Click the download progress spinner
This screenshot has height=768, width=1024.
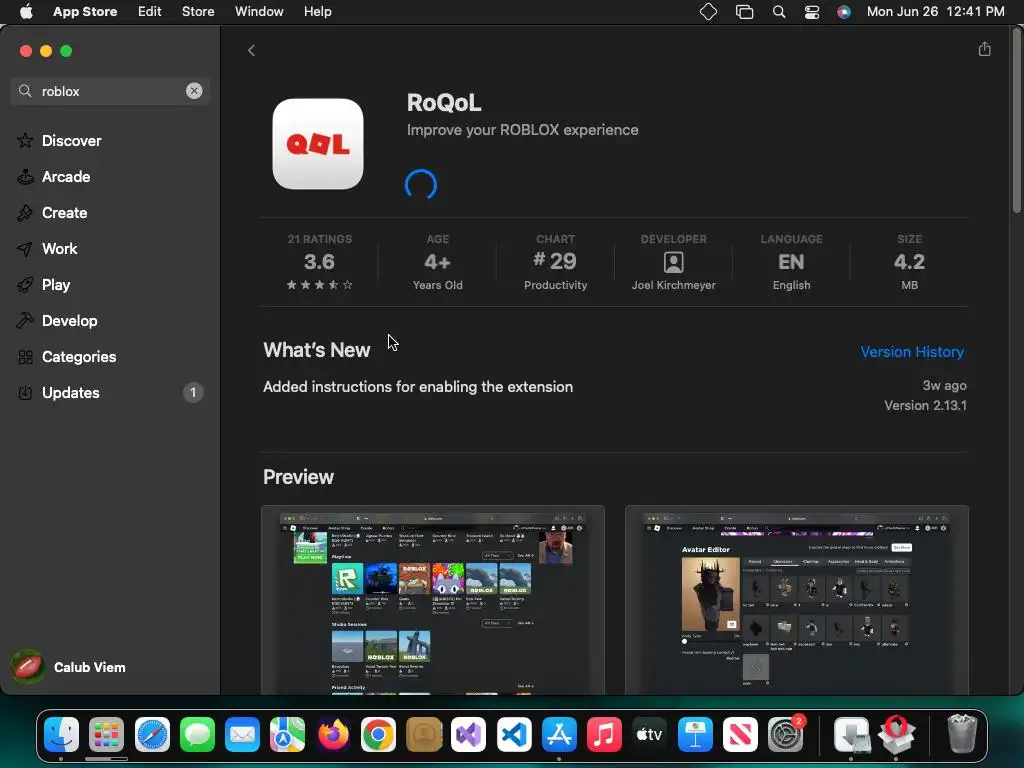tap(421, 185)
